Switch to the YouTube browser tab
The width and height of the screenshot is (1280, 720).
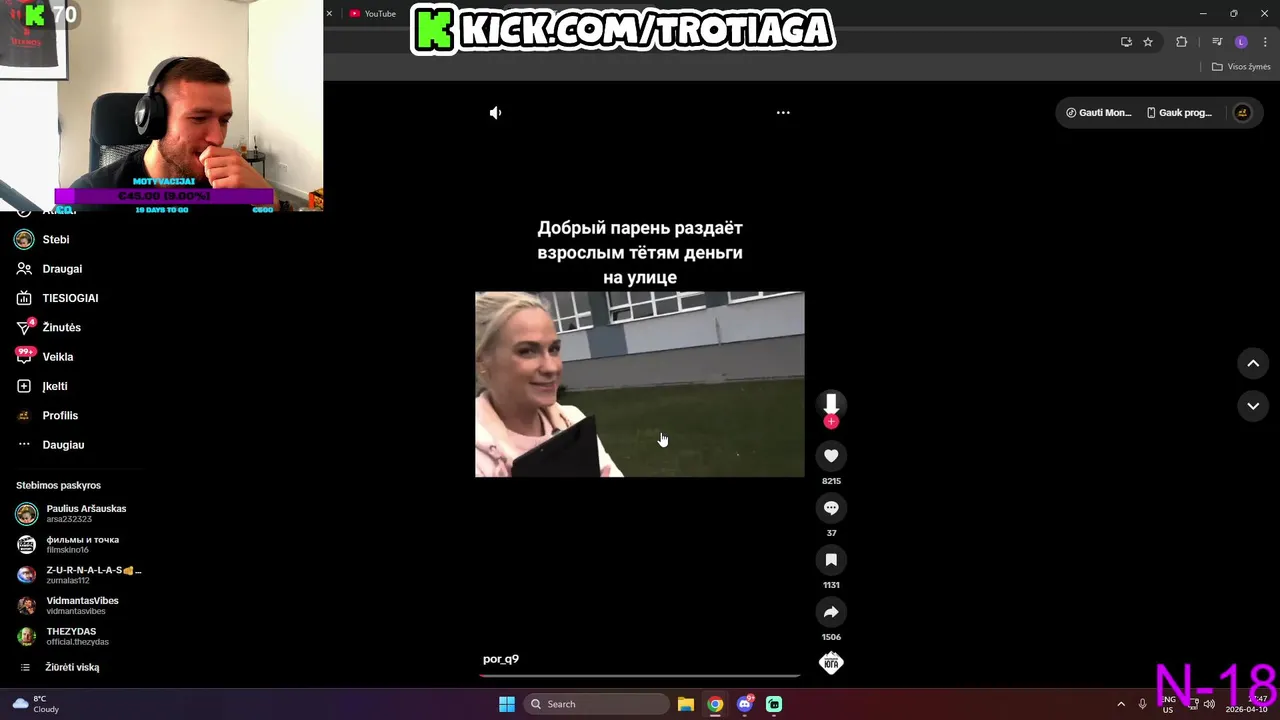(373, 14)
